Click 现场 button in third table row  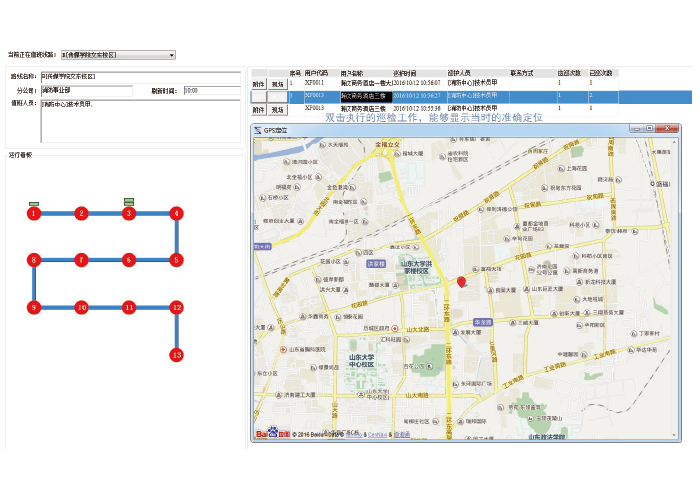click(x=277, y=109)
